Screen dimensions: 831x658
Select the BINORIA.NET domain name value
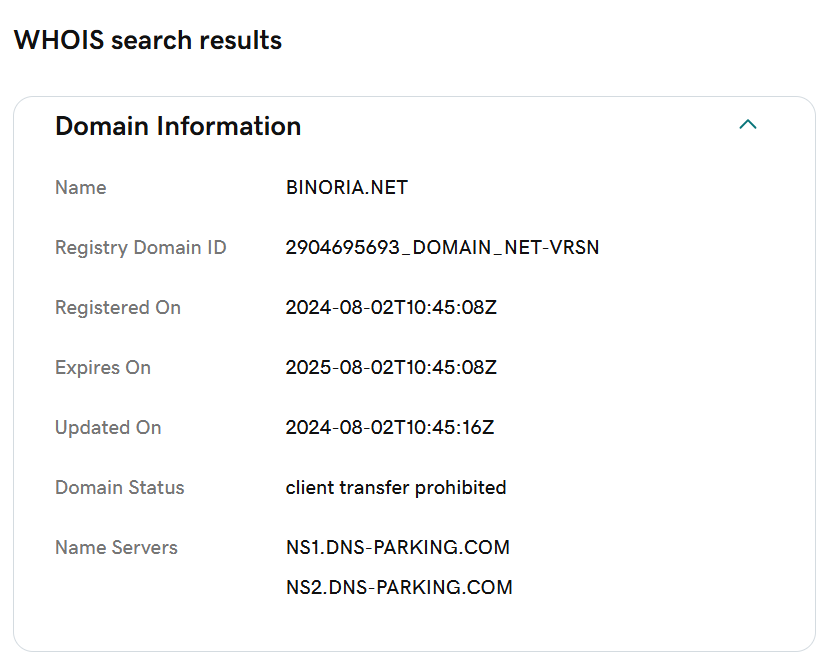(x=347, y=188)
